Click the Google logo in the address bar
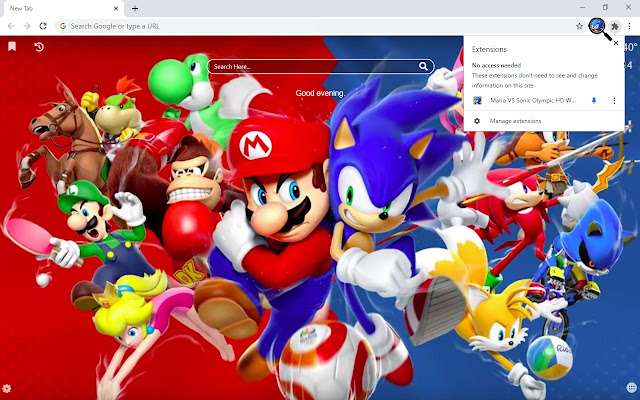This screenshot has width=640, height=400. coord(63,26)
